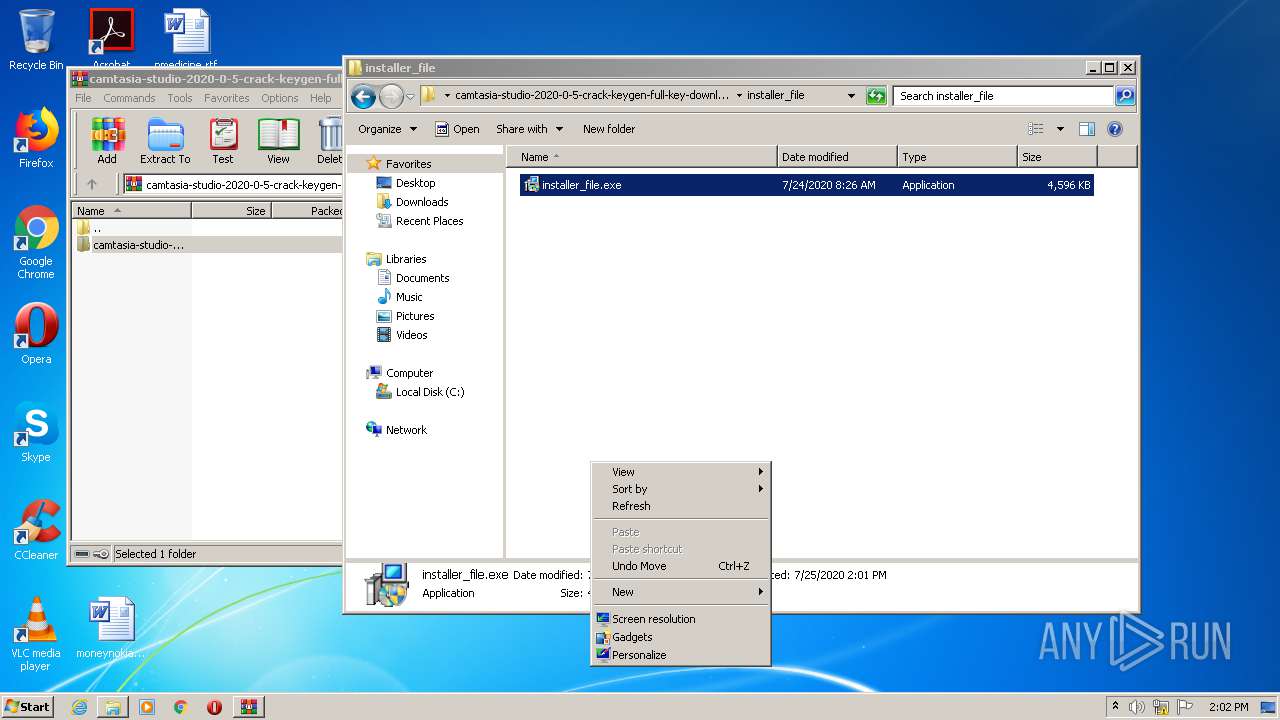Click the Internet Explorer taskbar icon
Viewport: 1280px width, 720px height.
(79, 707)
